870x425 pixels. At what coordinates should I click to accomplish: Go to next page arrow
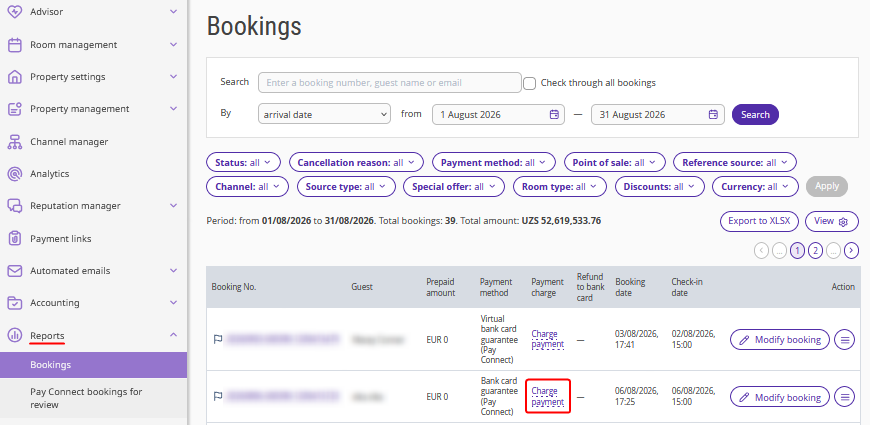tap(851, 251)
